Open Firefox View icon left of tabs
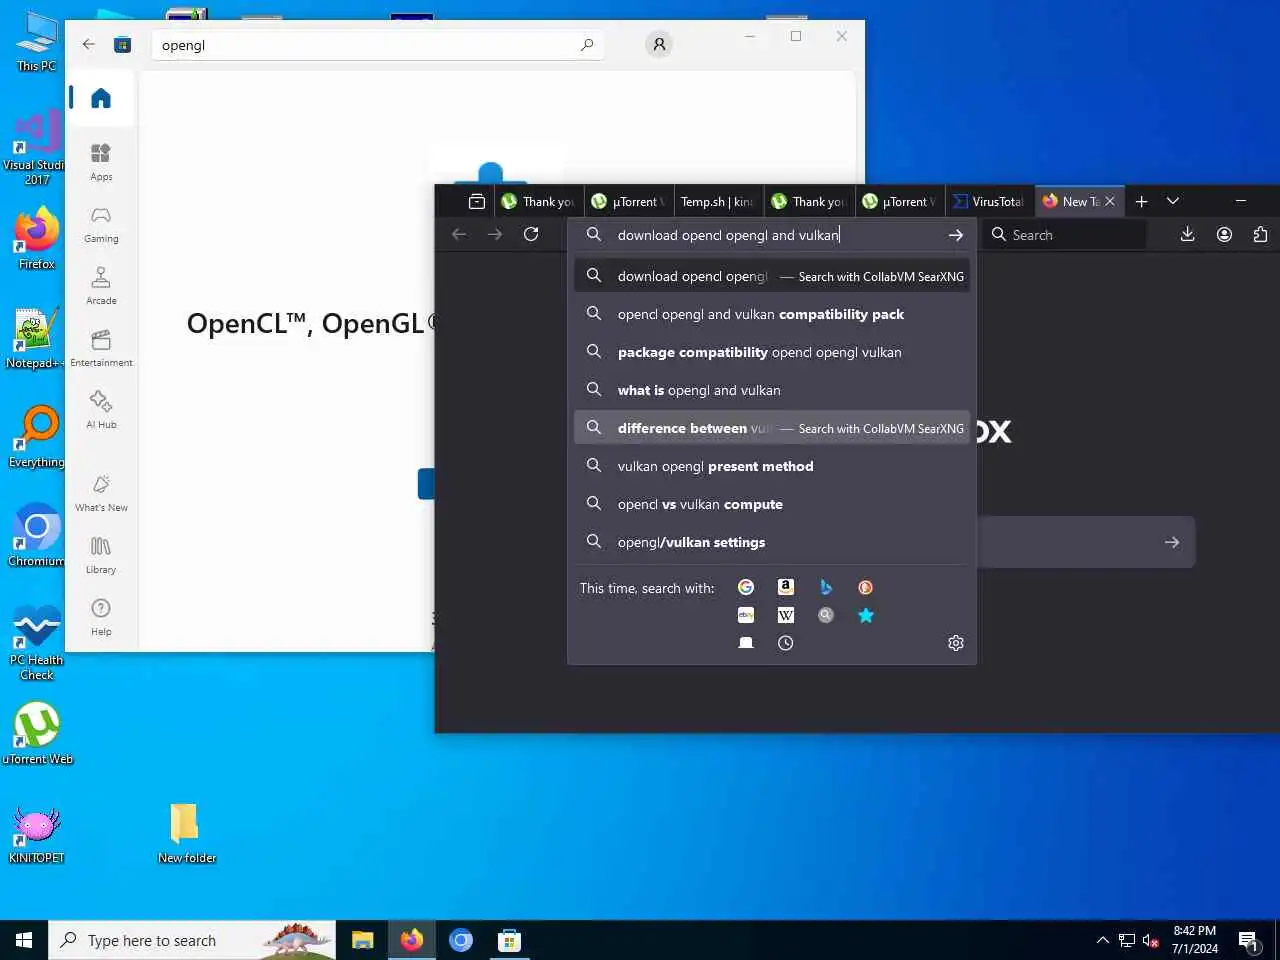This screenshot has width=1280, height=960. (x=477, y=201)
